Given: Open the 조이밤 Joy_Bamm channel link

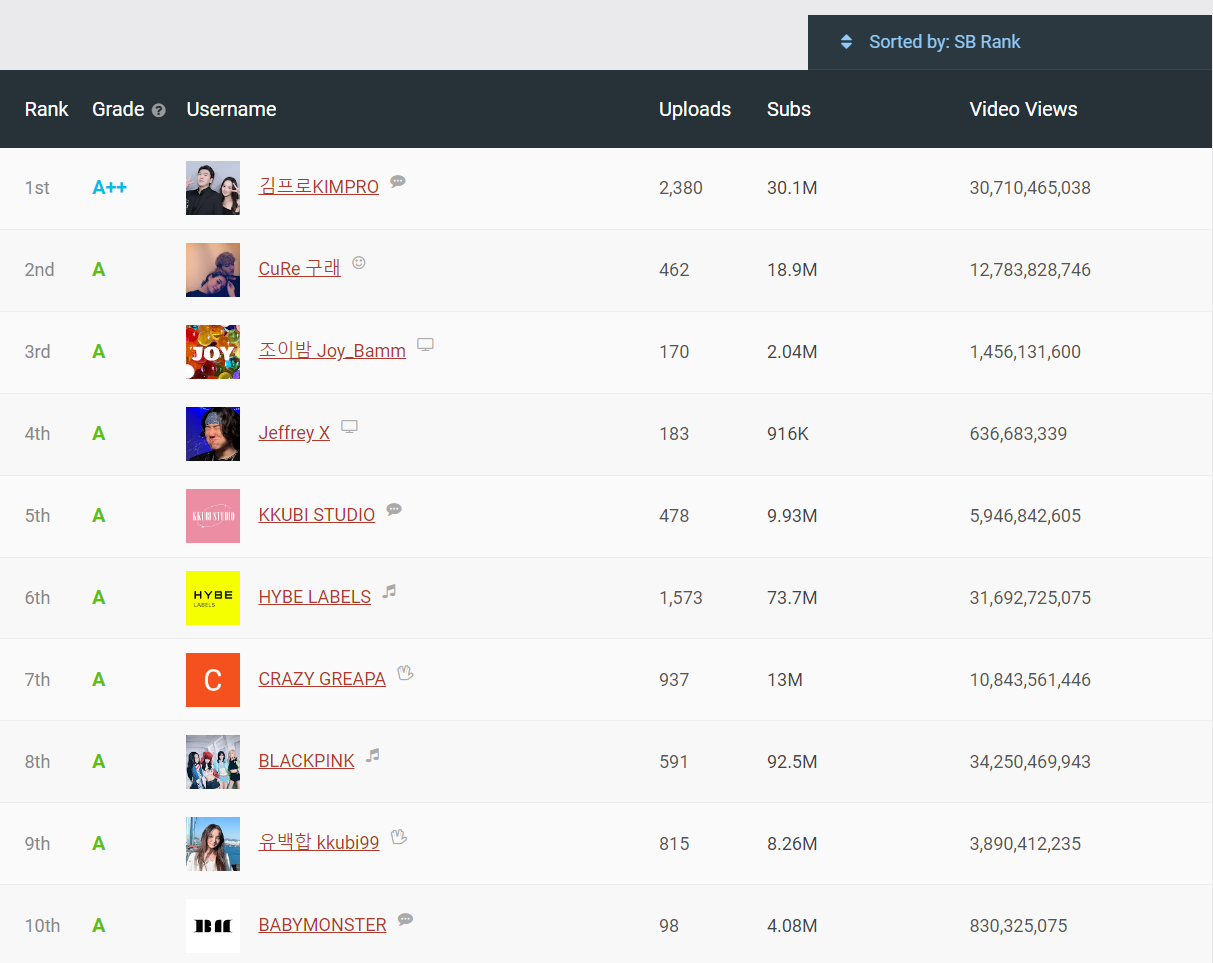Looking at the screenshot, I should pyautogui.click(x=332, y=351).
